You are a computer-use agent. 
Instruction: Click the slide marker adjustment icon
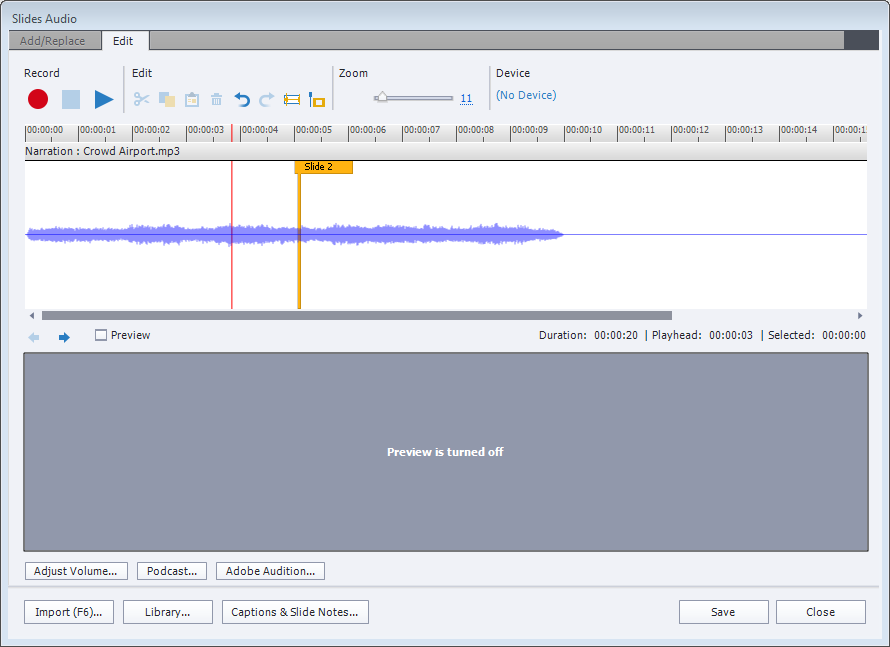tap(316, 99)
